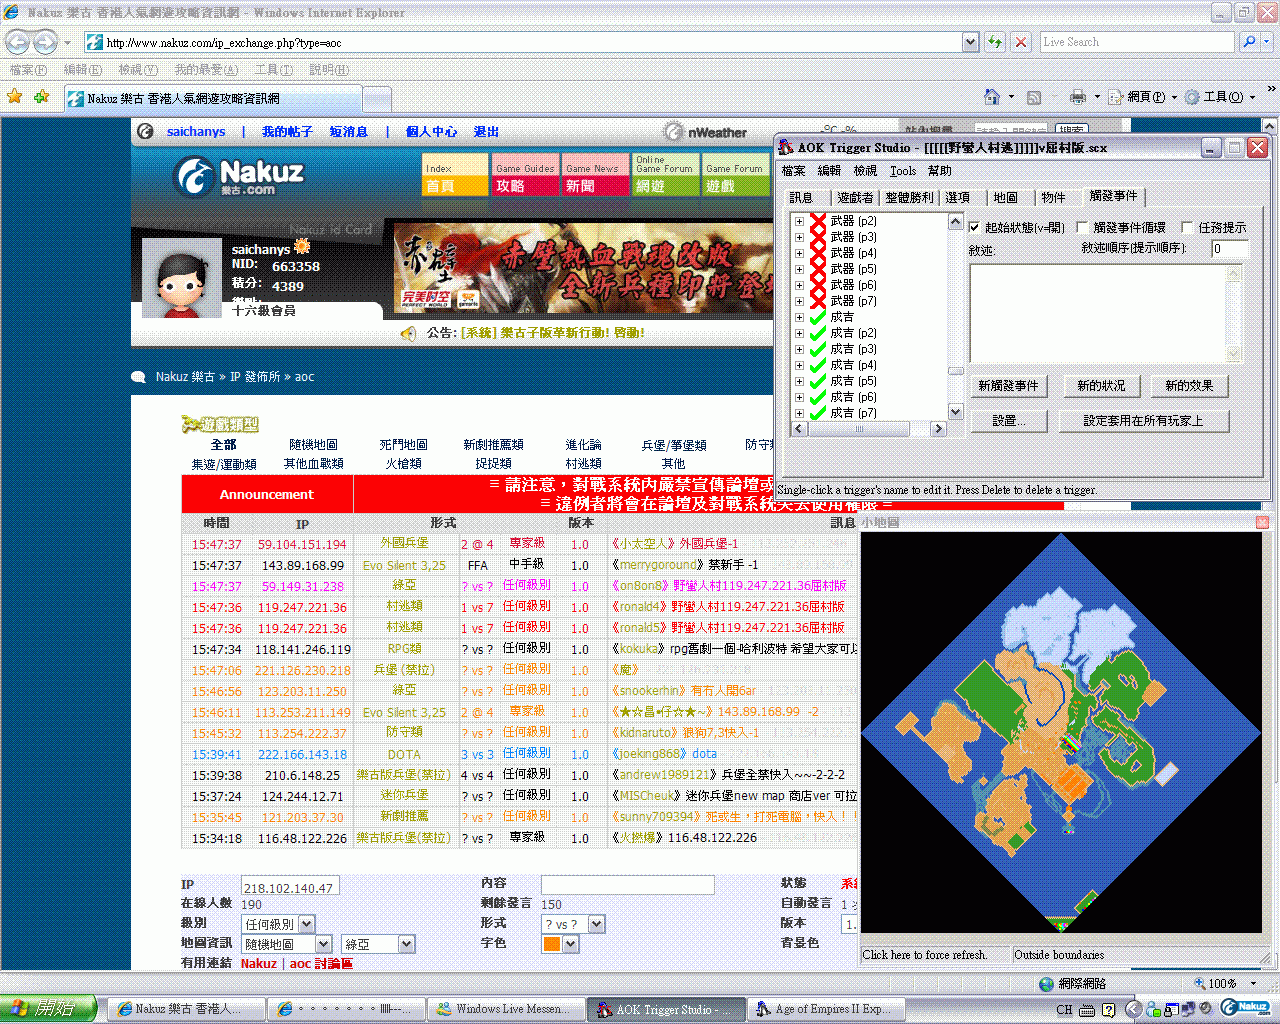Open the 級別 dropdown showing 任何級別
Image resolution: width=1280 pixels, height=1024 pixels.
tap(307, 924)
